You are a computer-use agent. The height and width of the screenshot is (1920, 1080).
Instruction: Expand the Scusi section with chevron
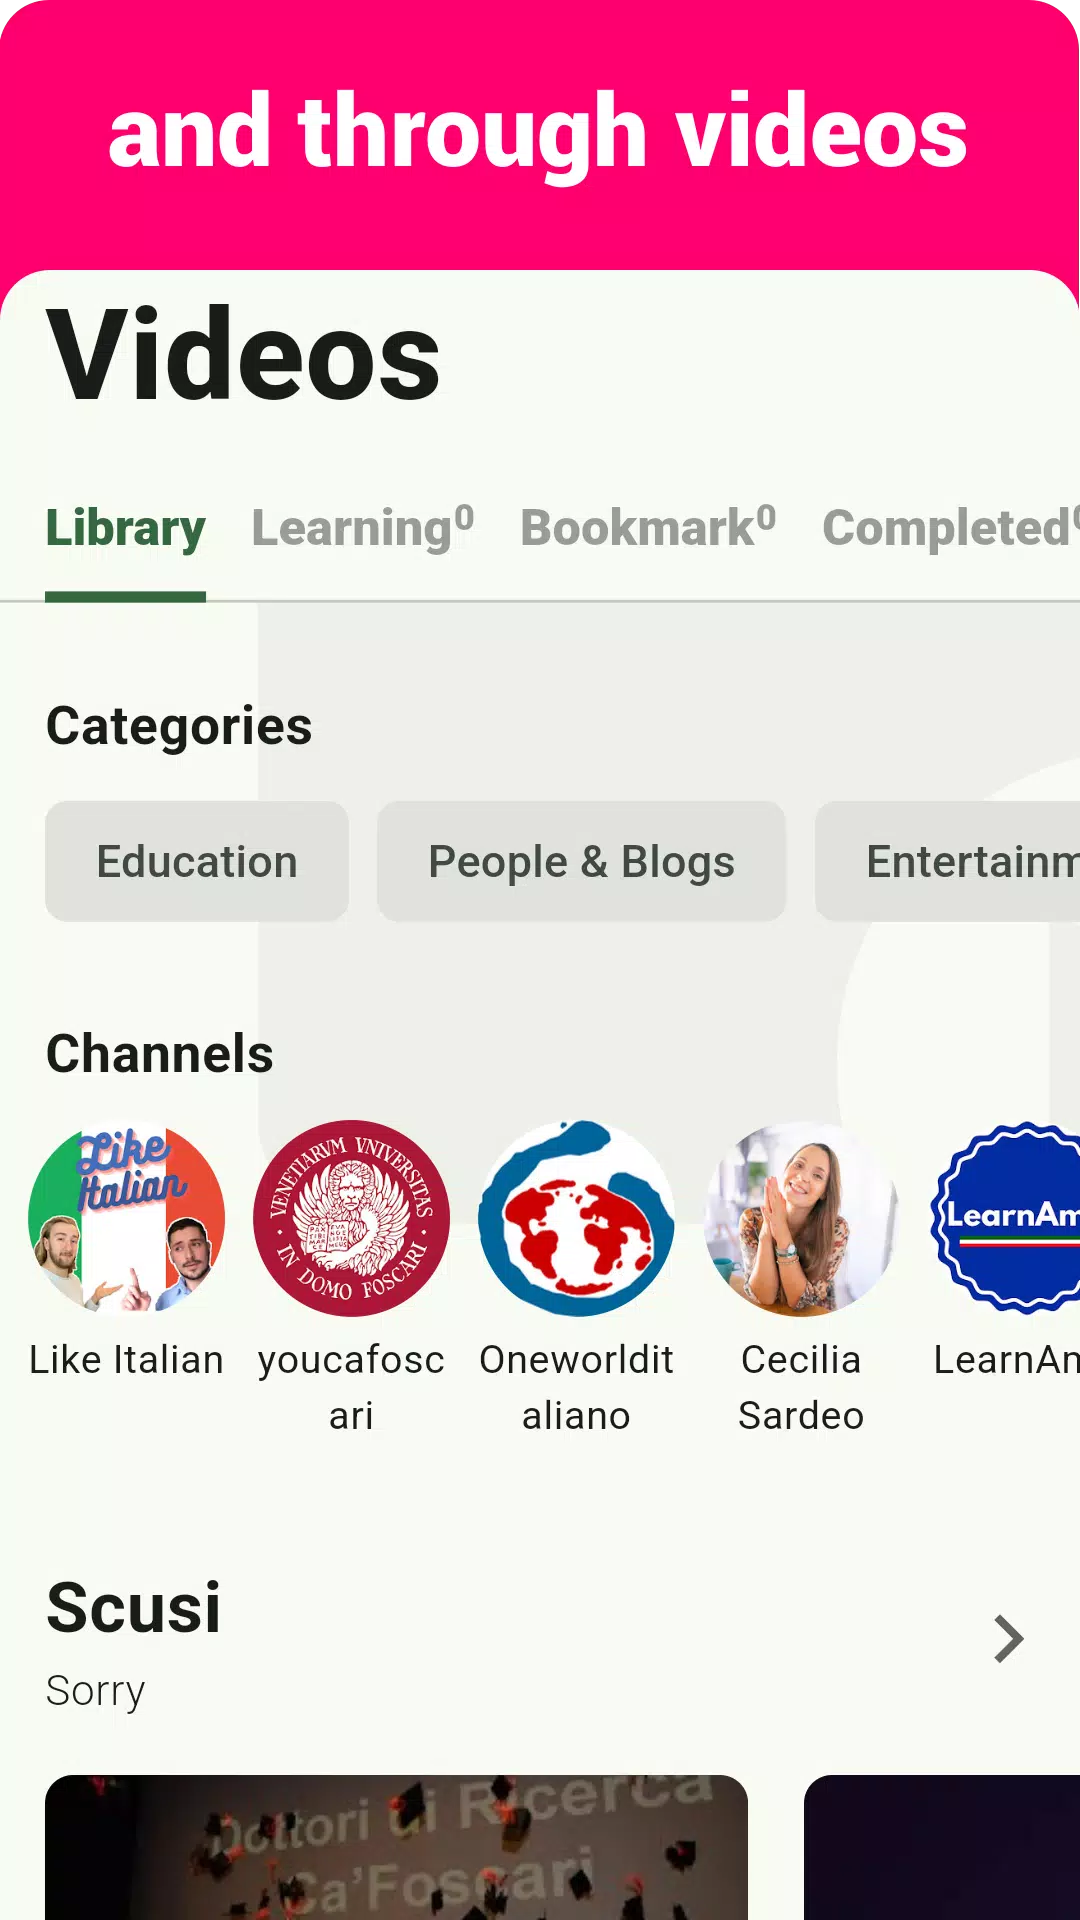tap(1008, 1639)
